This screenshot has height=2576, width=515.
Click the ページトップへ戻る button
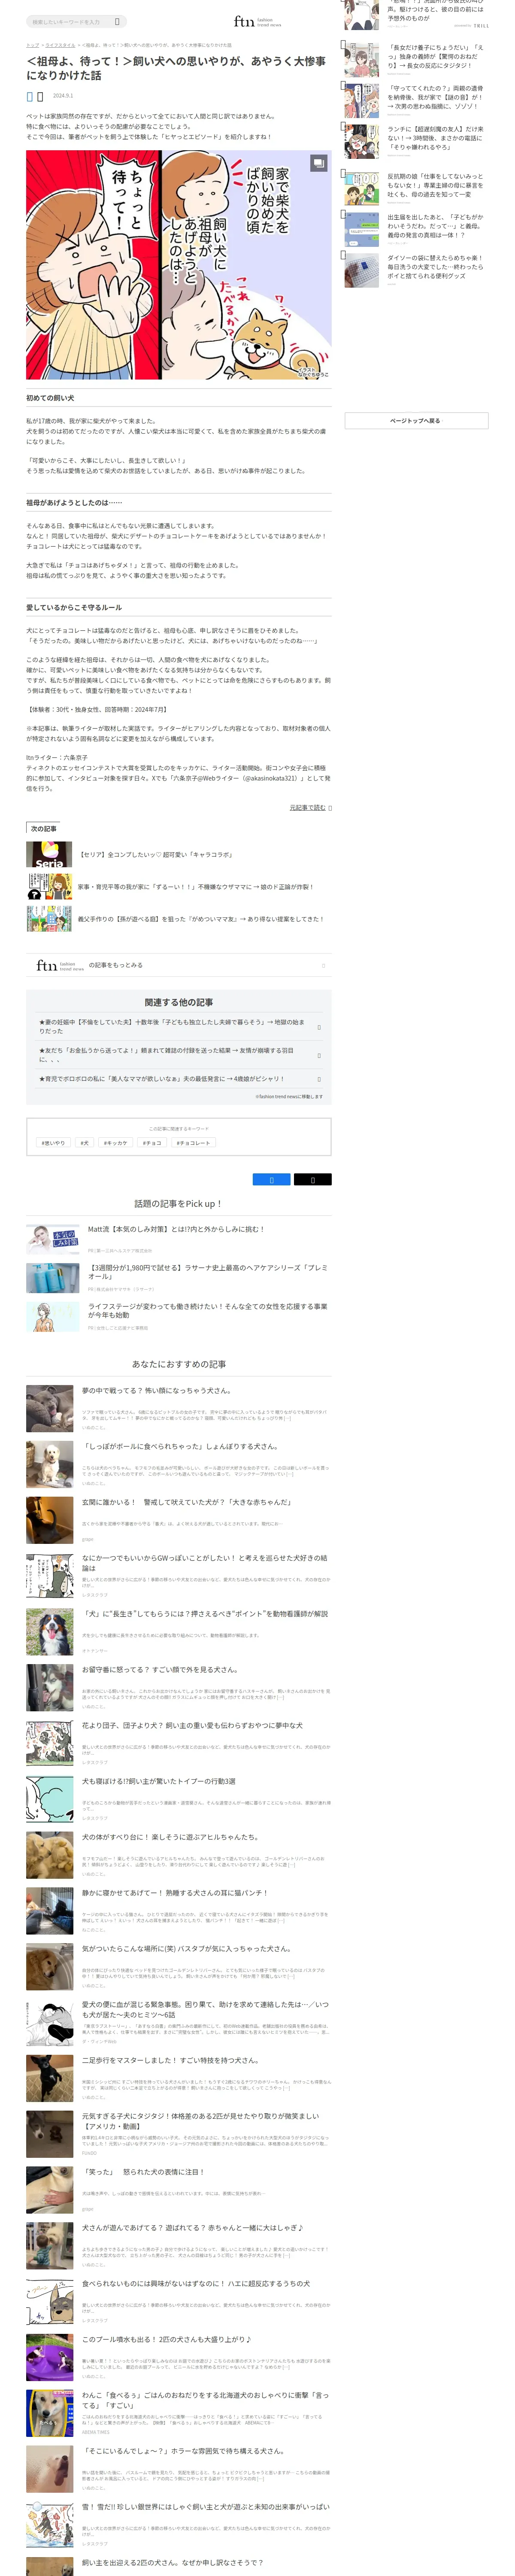click(416, 421)
